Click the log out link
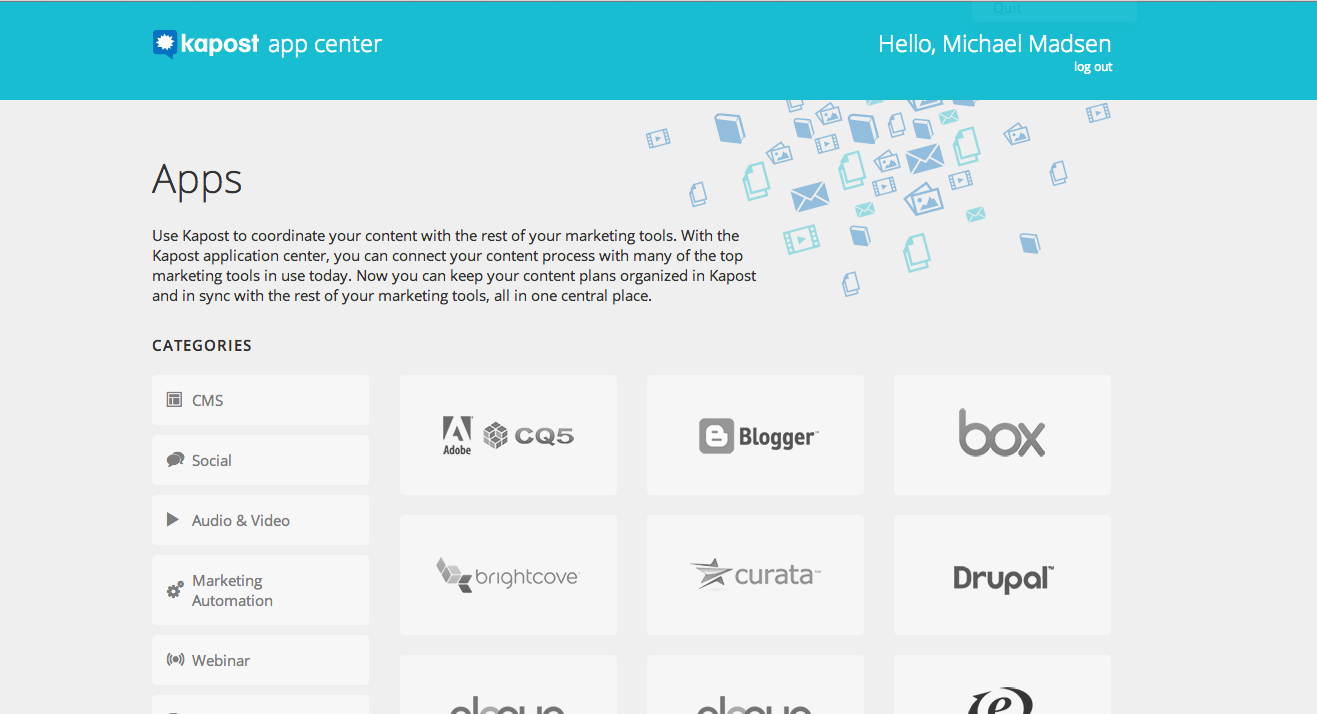Image resolution: width=1317 pixels, height=714 pixels. pyautogui.click(x=1093, y=67)
